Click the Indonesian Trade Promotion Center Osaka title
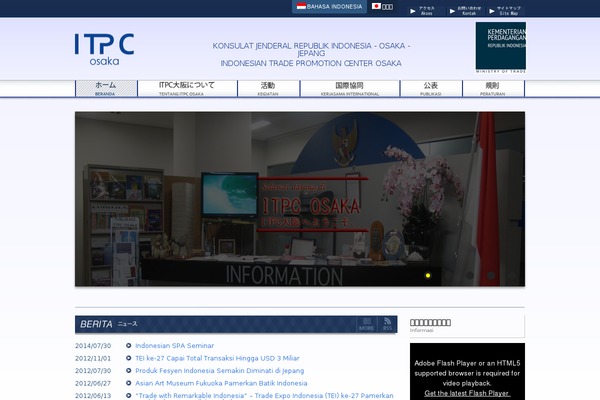 (311, 63)
